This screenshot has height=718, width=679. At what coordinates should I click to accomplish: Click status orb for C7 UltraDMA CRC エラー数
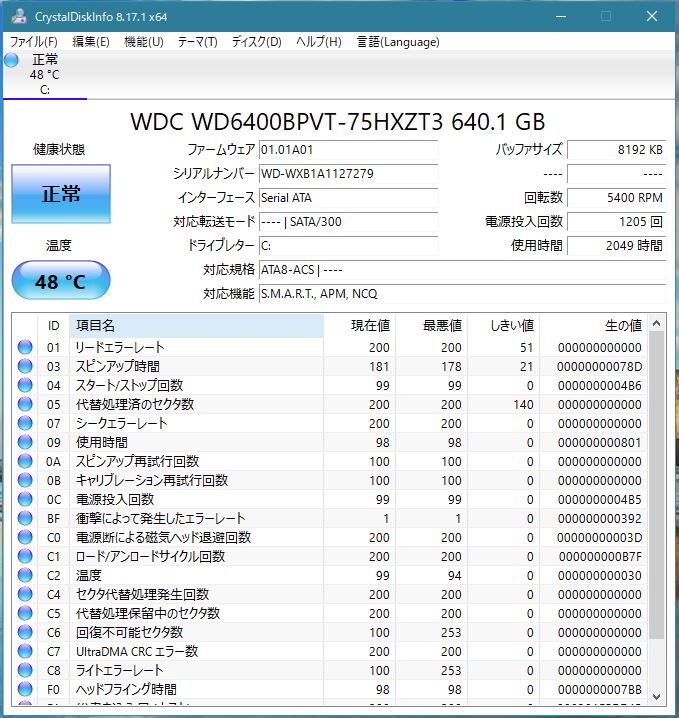(25, 651)
